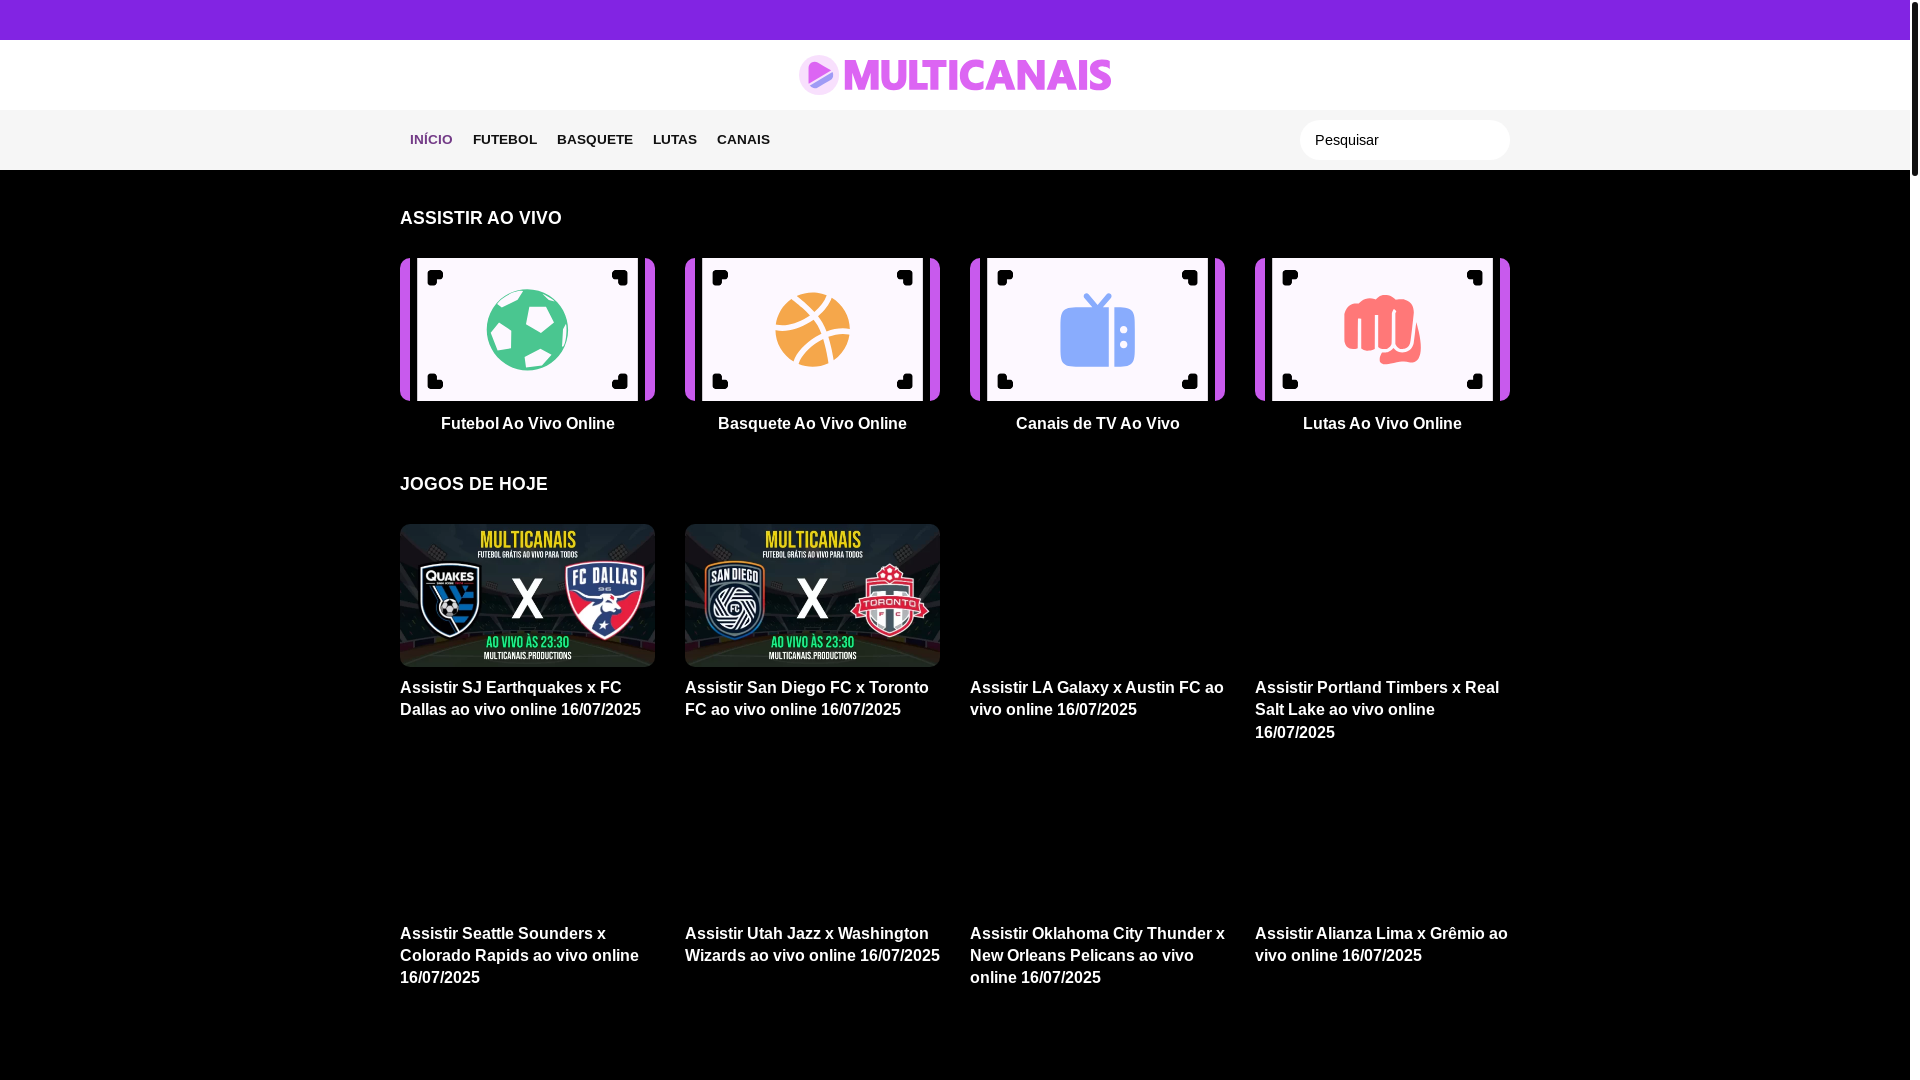Open Basquete Ao Vivo Online link

coord(812,424)
